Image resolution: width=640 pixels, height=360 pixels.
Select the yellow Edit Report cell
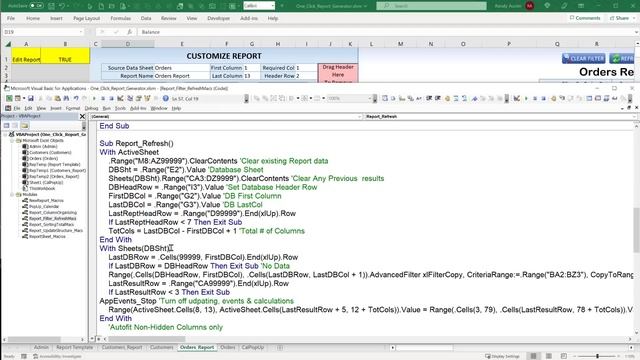coord(26,56)
